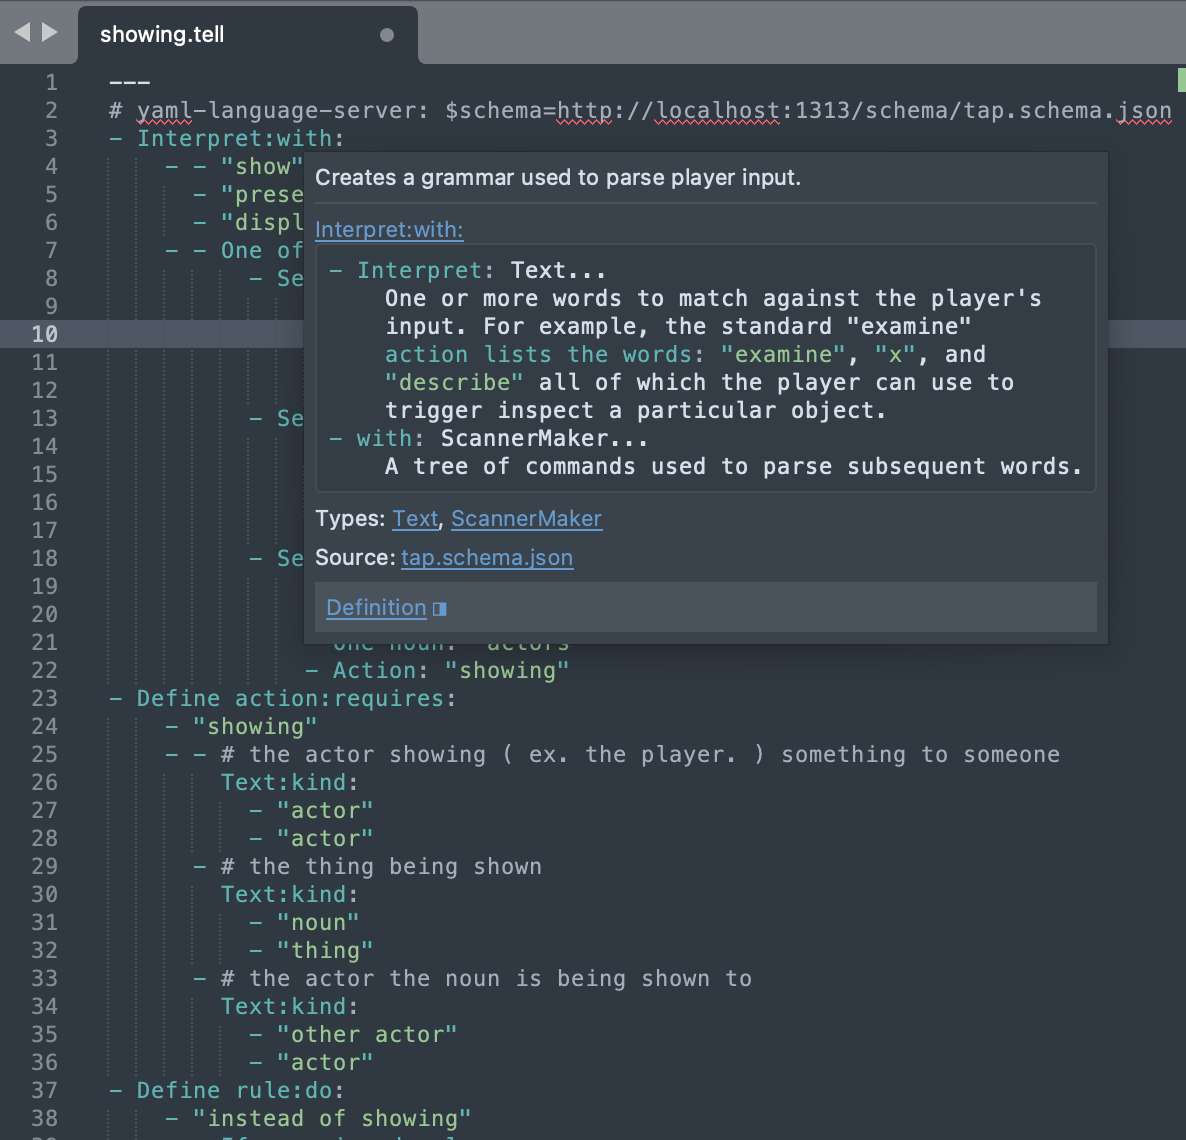Go to Definition in the popup
Viewport: 1186px width, 1140px height.
(376, 607)
